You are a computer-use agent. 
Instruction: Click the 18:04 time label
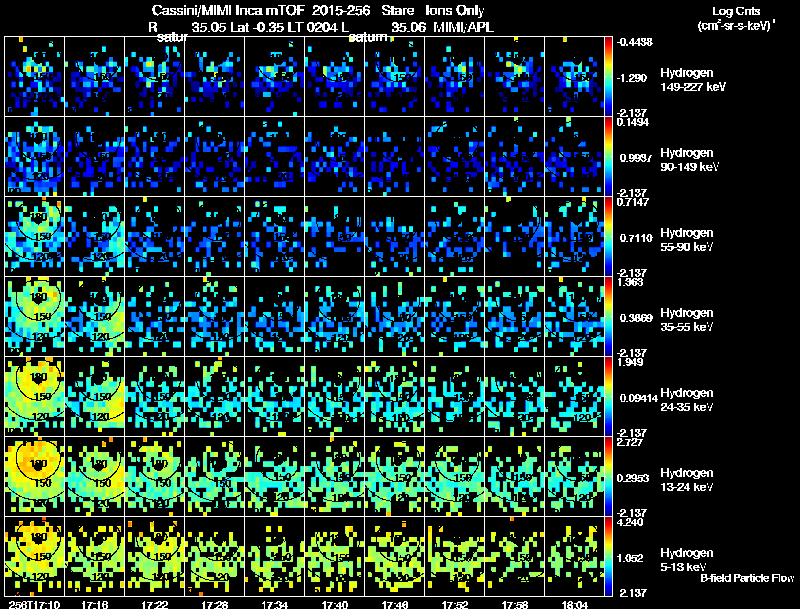point(576,604)
